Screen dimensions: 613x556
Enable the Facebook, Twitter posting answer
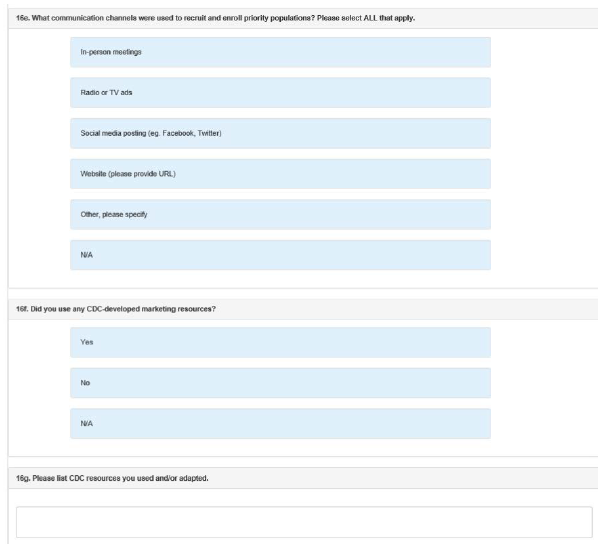click(x=280, y=133)
